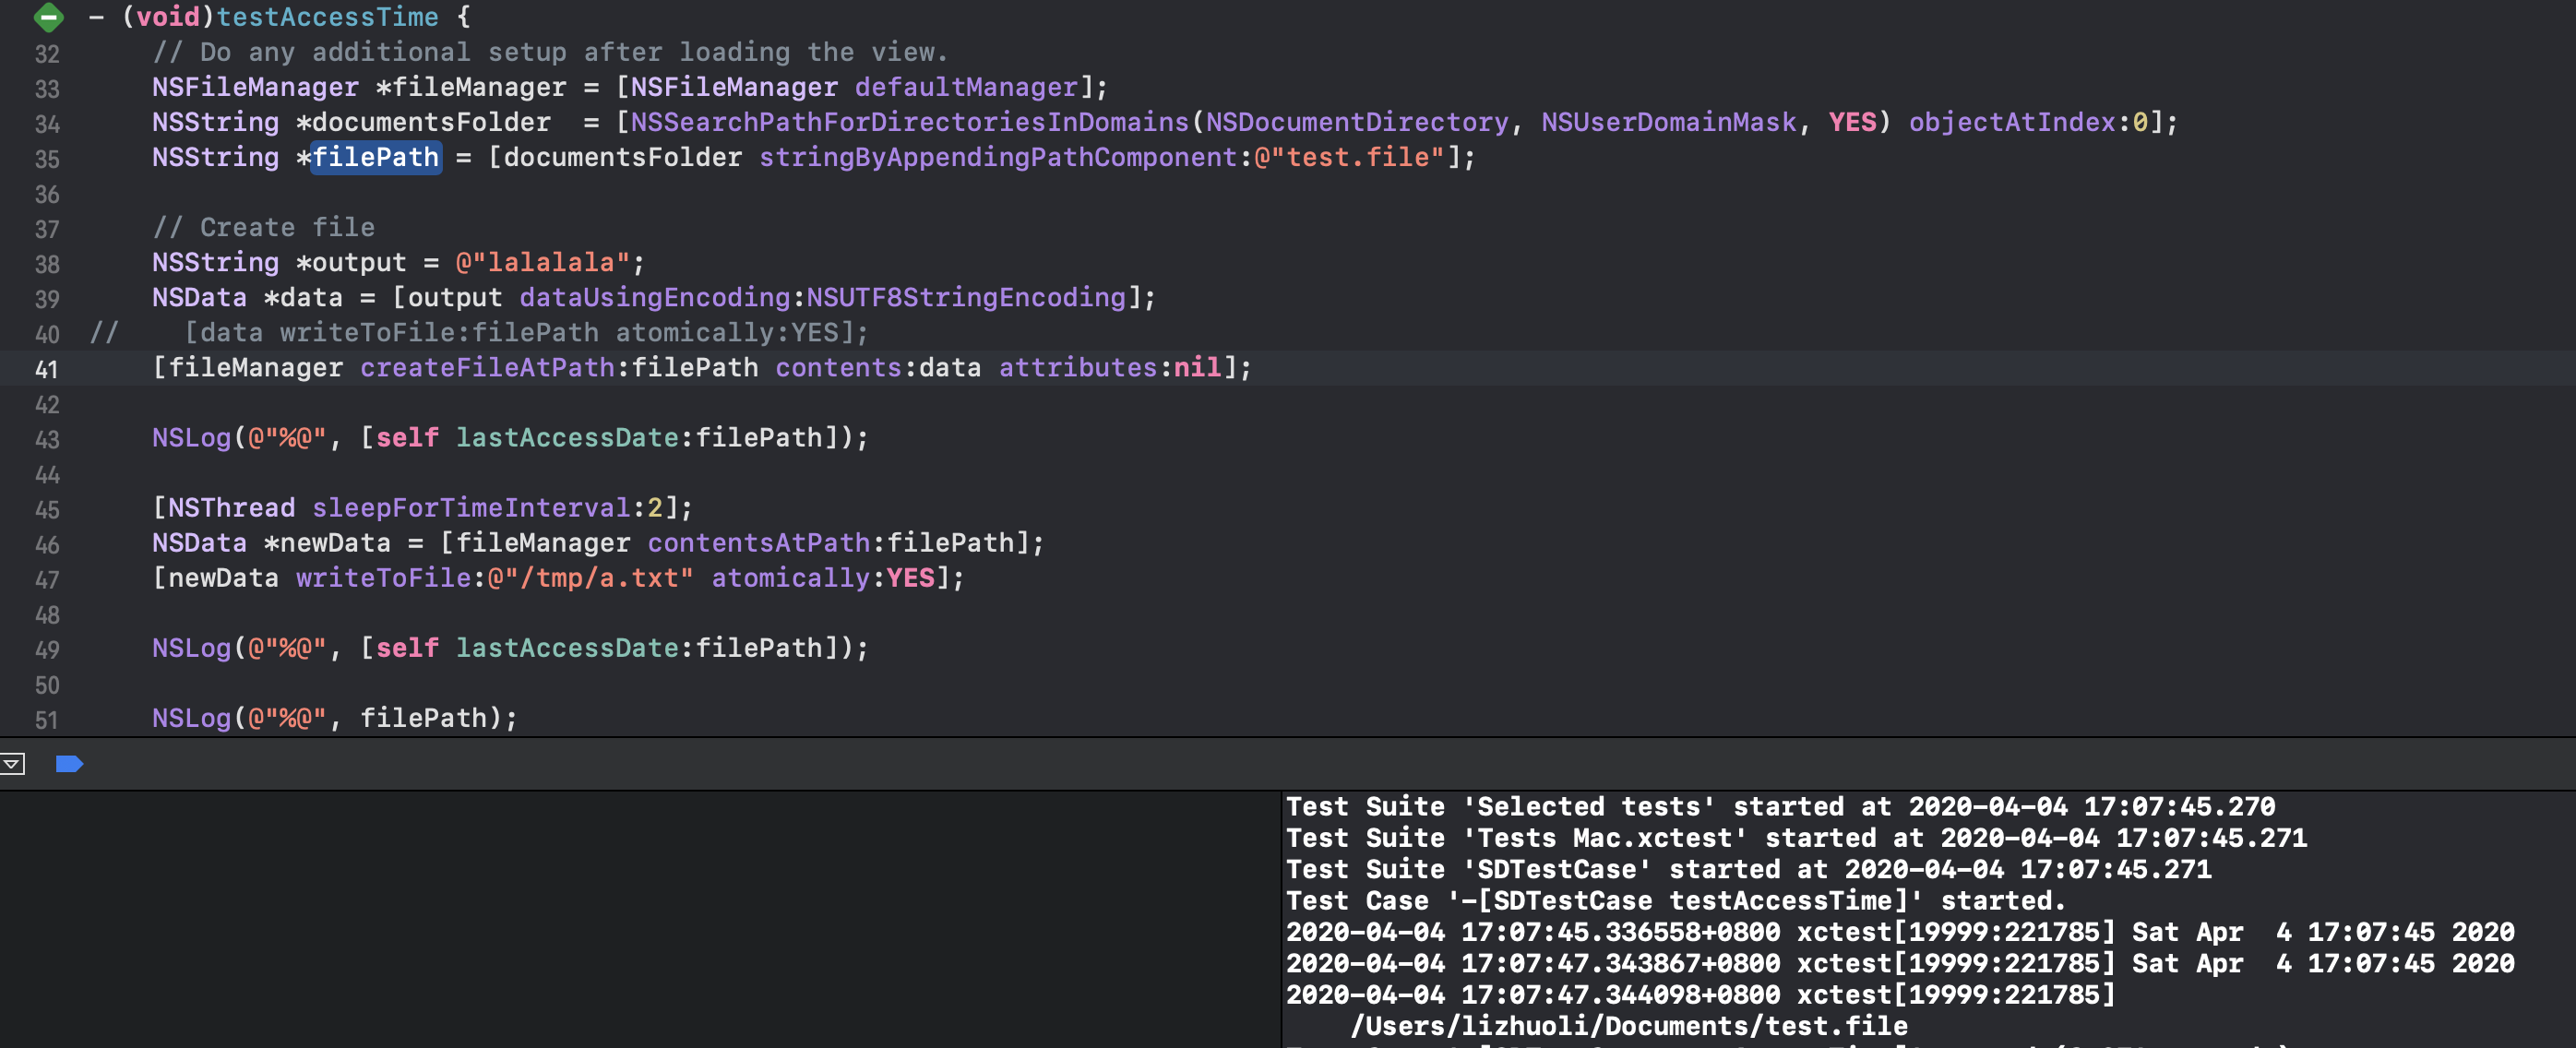Click line number 43 in the gutter

46,440
